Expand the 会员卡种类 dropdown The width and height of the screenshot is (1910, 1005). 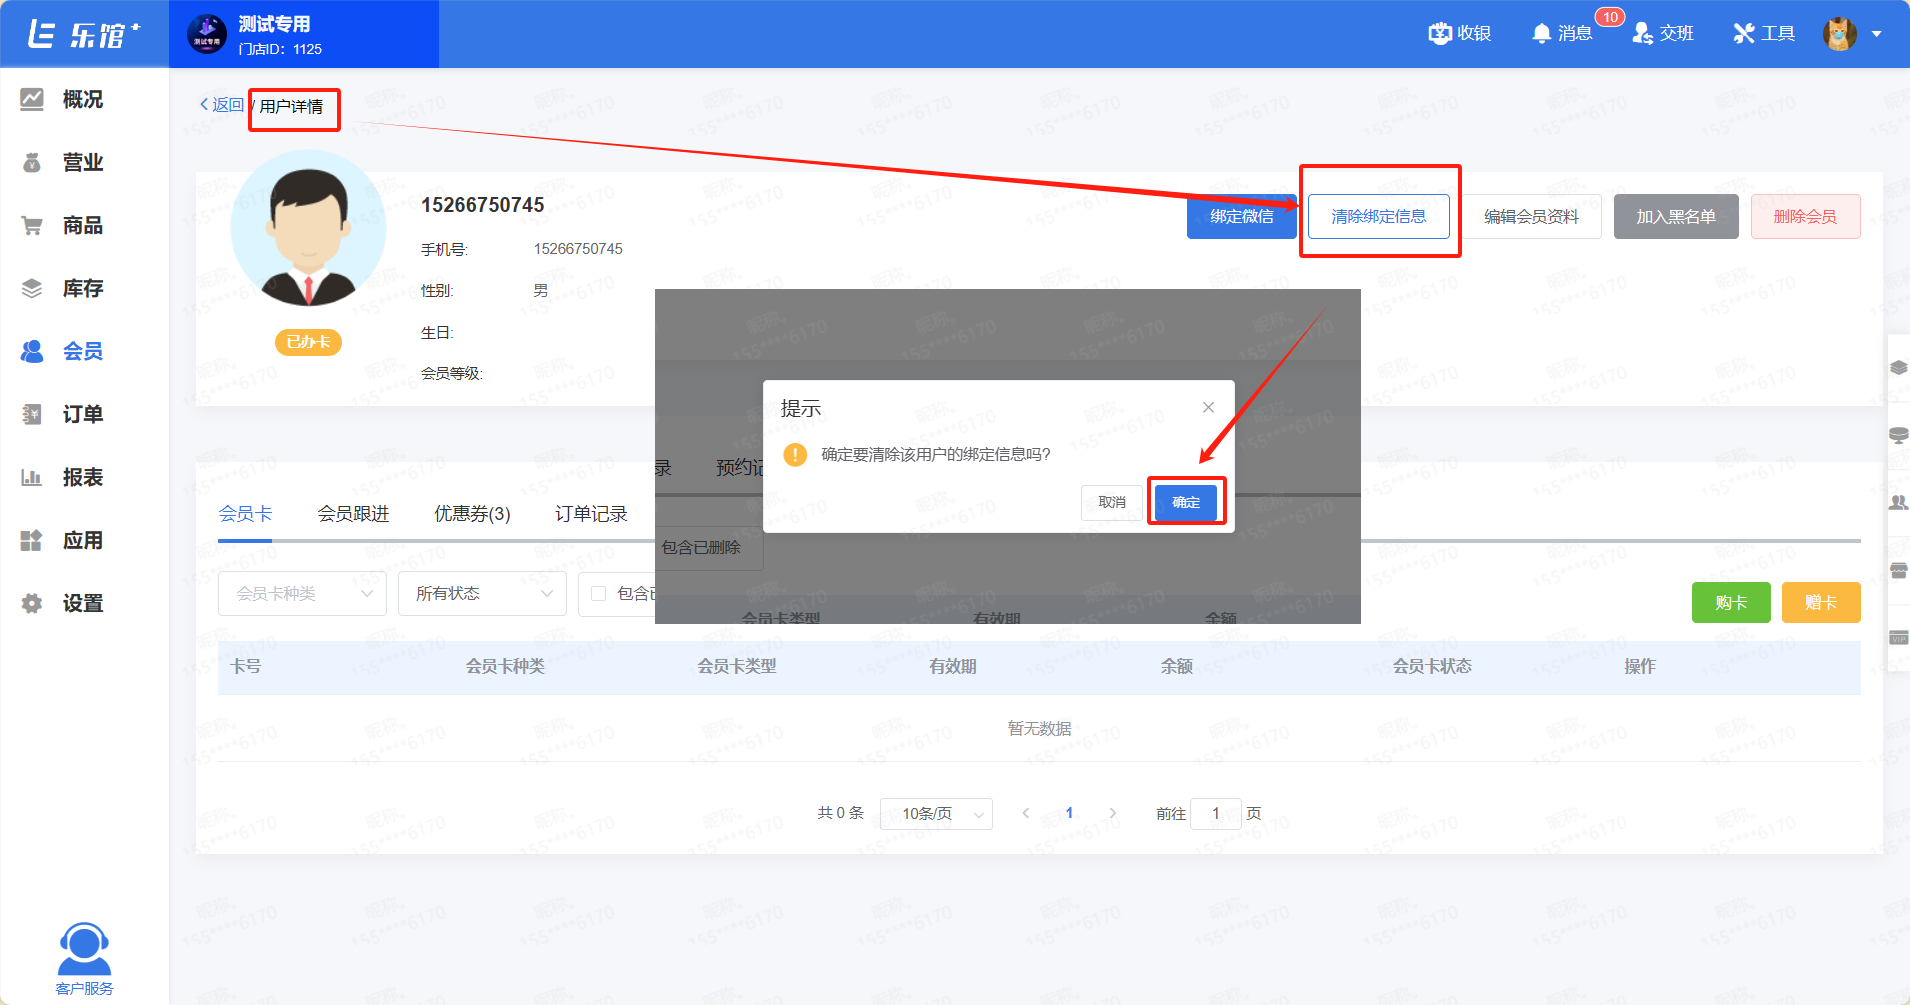[302, 594]
